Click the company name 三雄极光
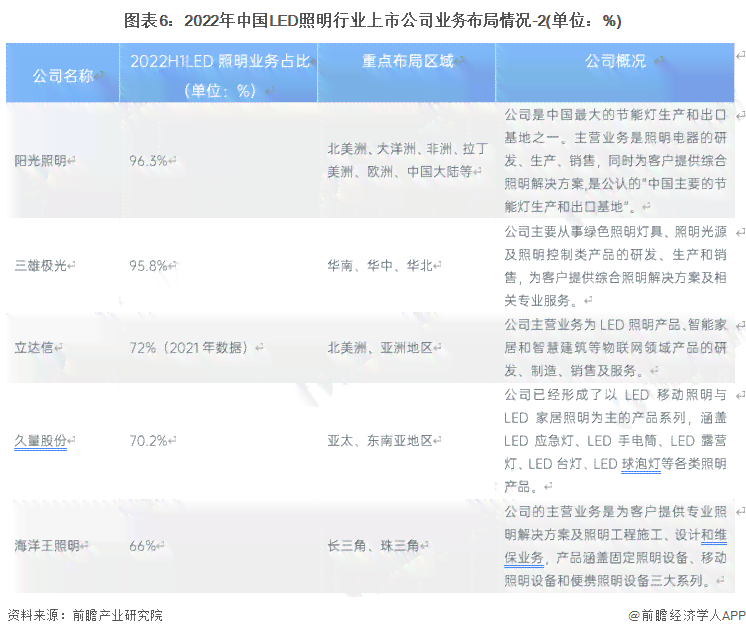Image resolution: width=746 pixels, height=636 pixels. point(40,265)
